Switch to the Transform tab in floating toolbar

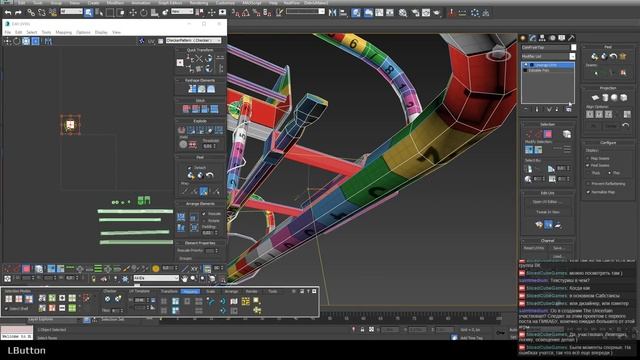[169, 291]
